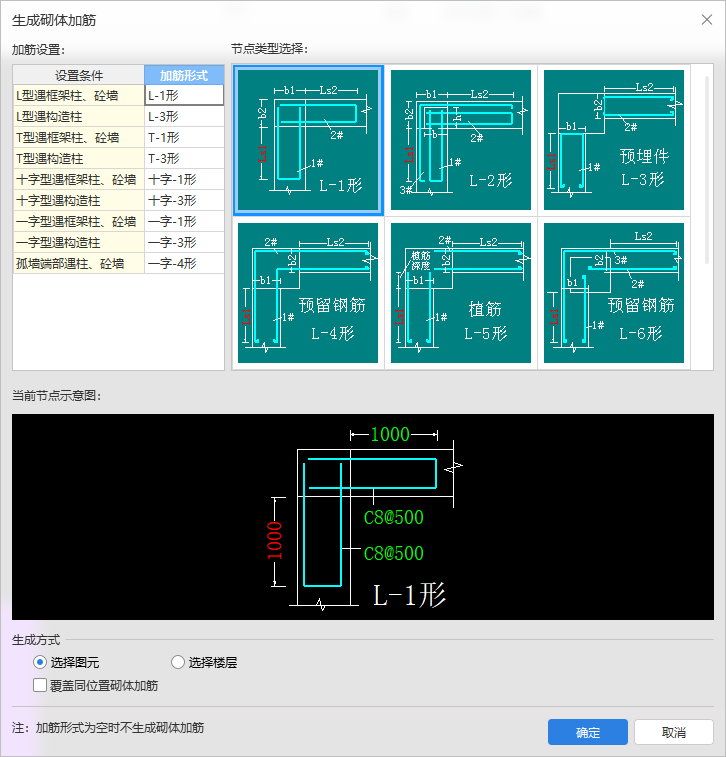Select row 十字型遇框架柱、砼墙

click(79, 180)
